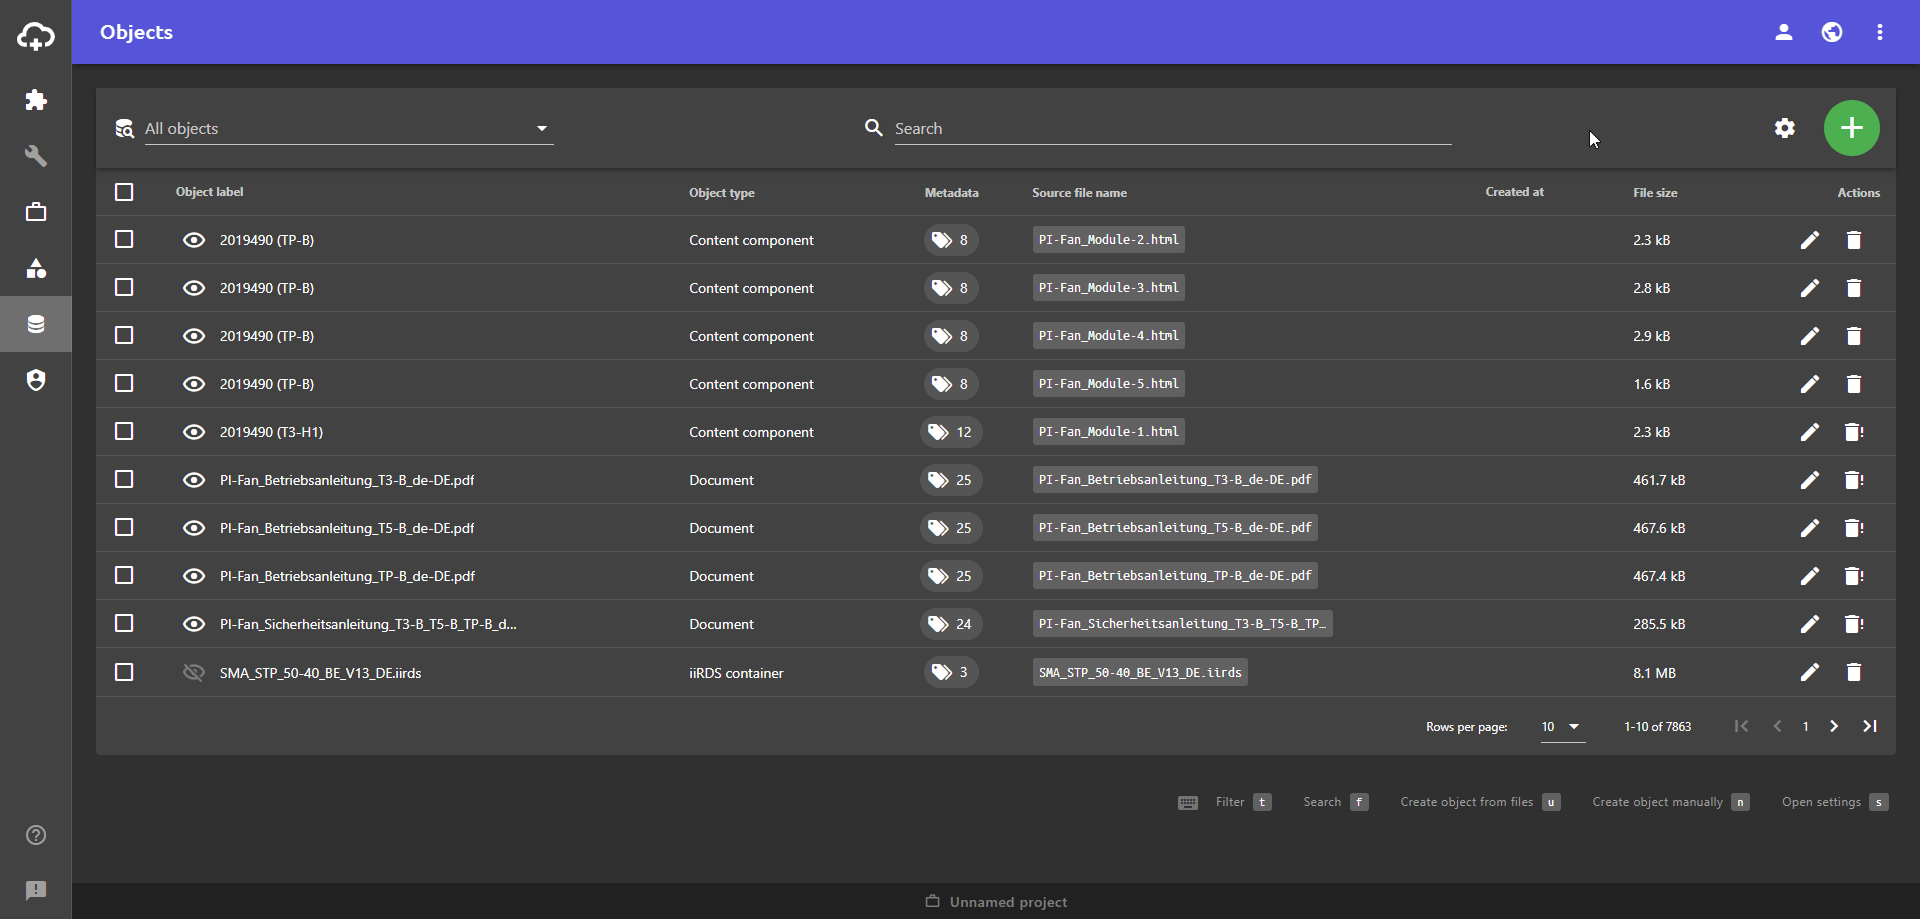
Task: Open metadata tags of SMA_STP iiRDS container row
Action: 951,672
